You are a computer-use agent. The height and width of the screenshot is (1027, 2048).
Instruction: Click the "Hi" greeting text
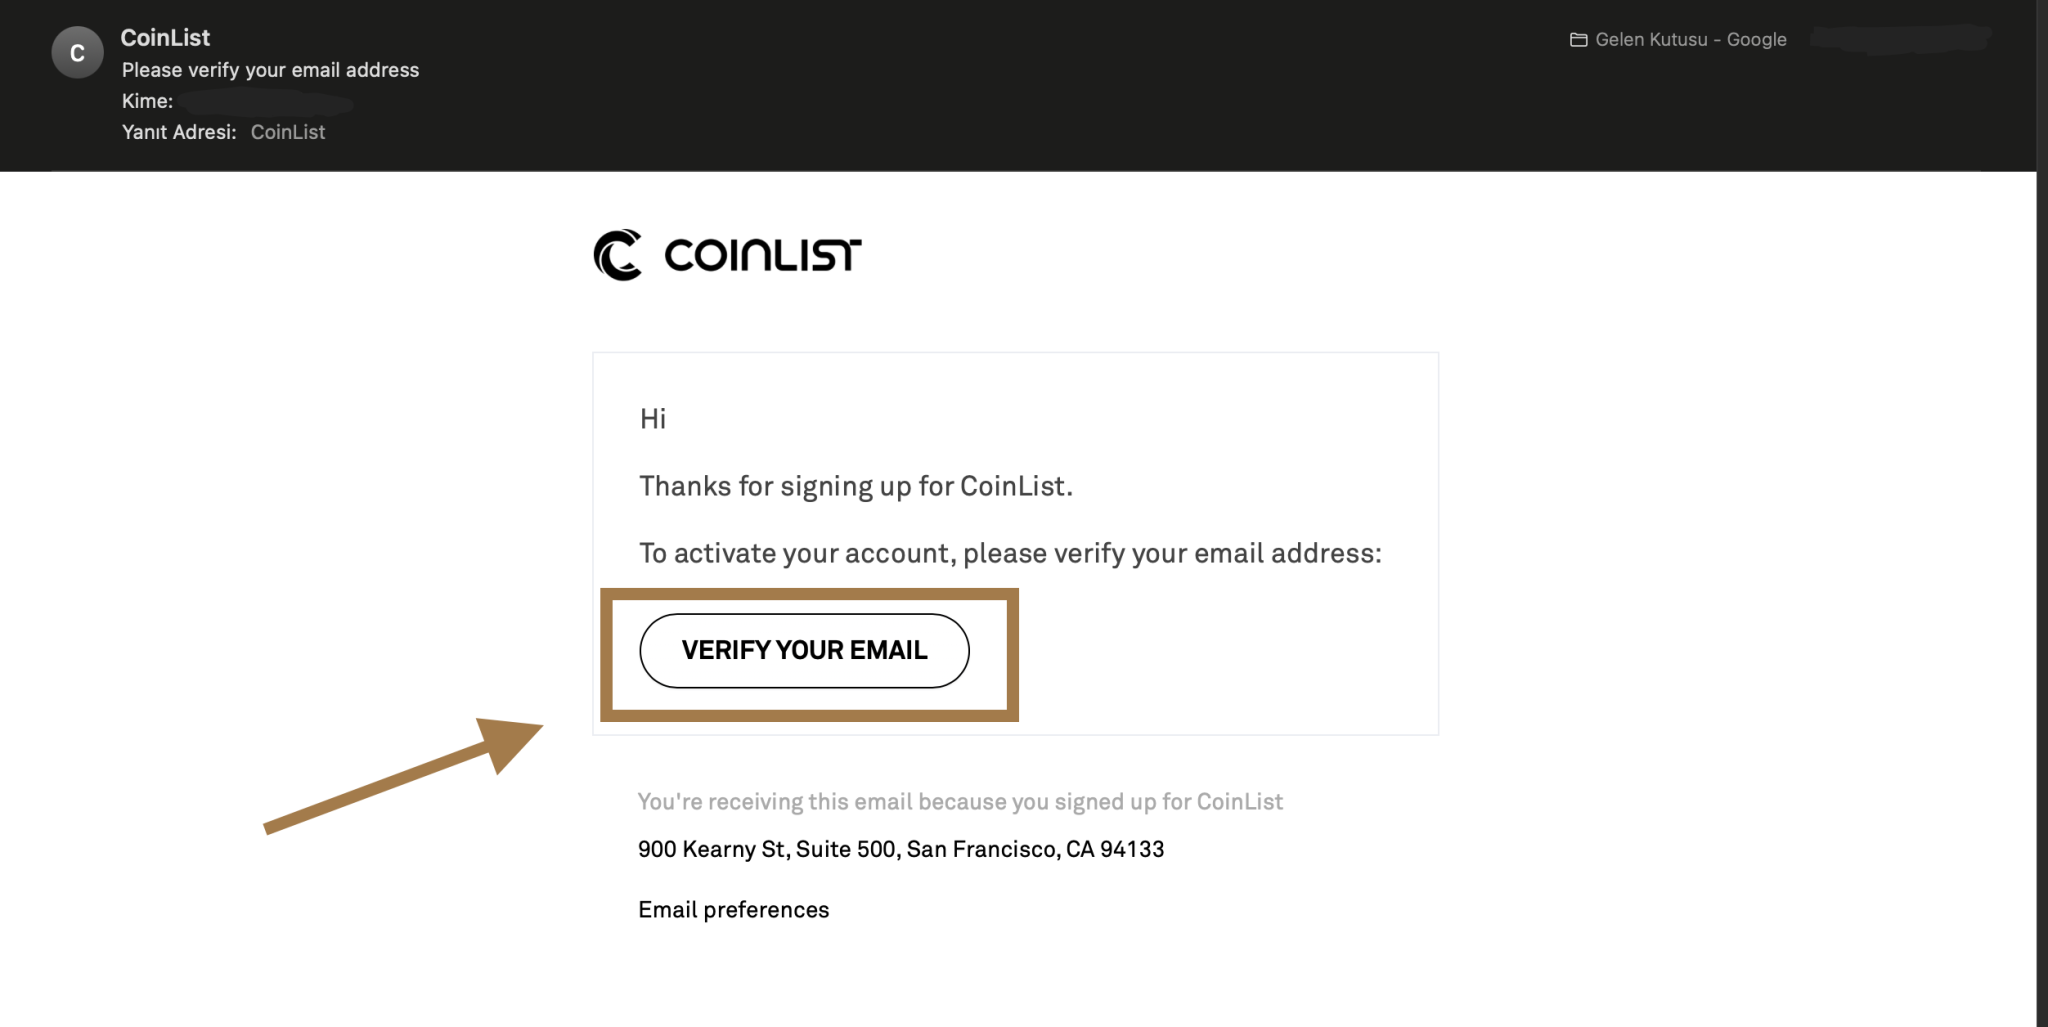(x=653, y=419)
